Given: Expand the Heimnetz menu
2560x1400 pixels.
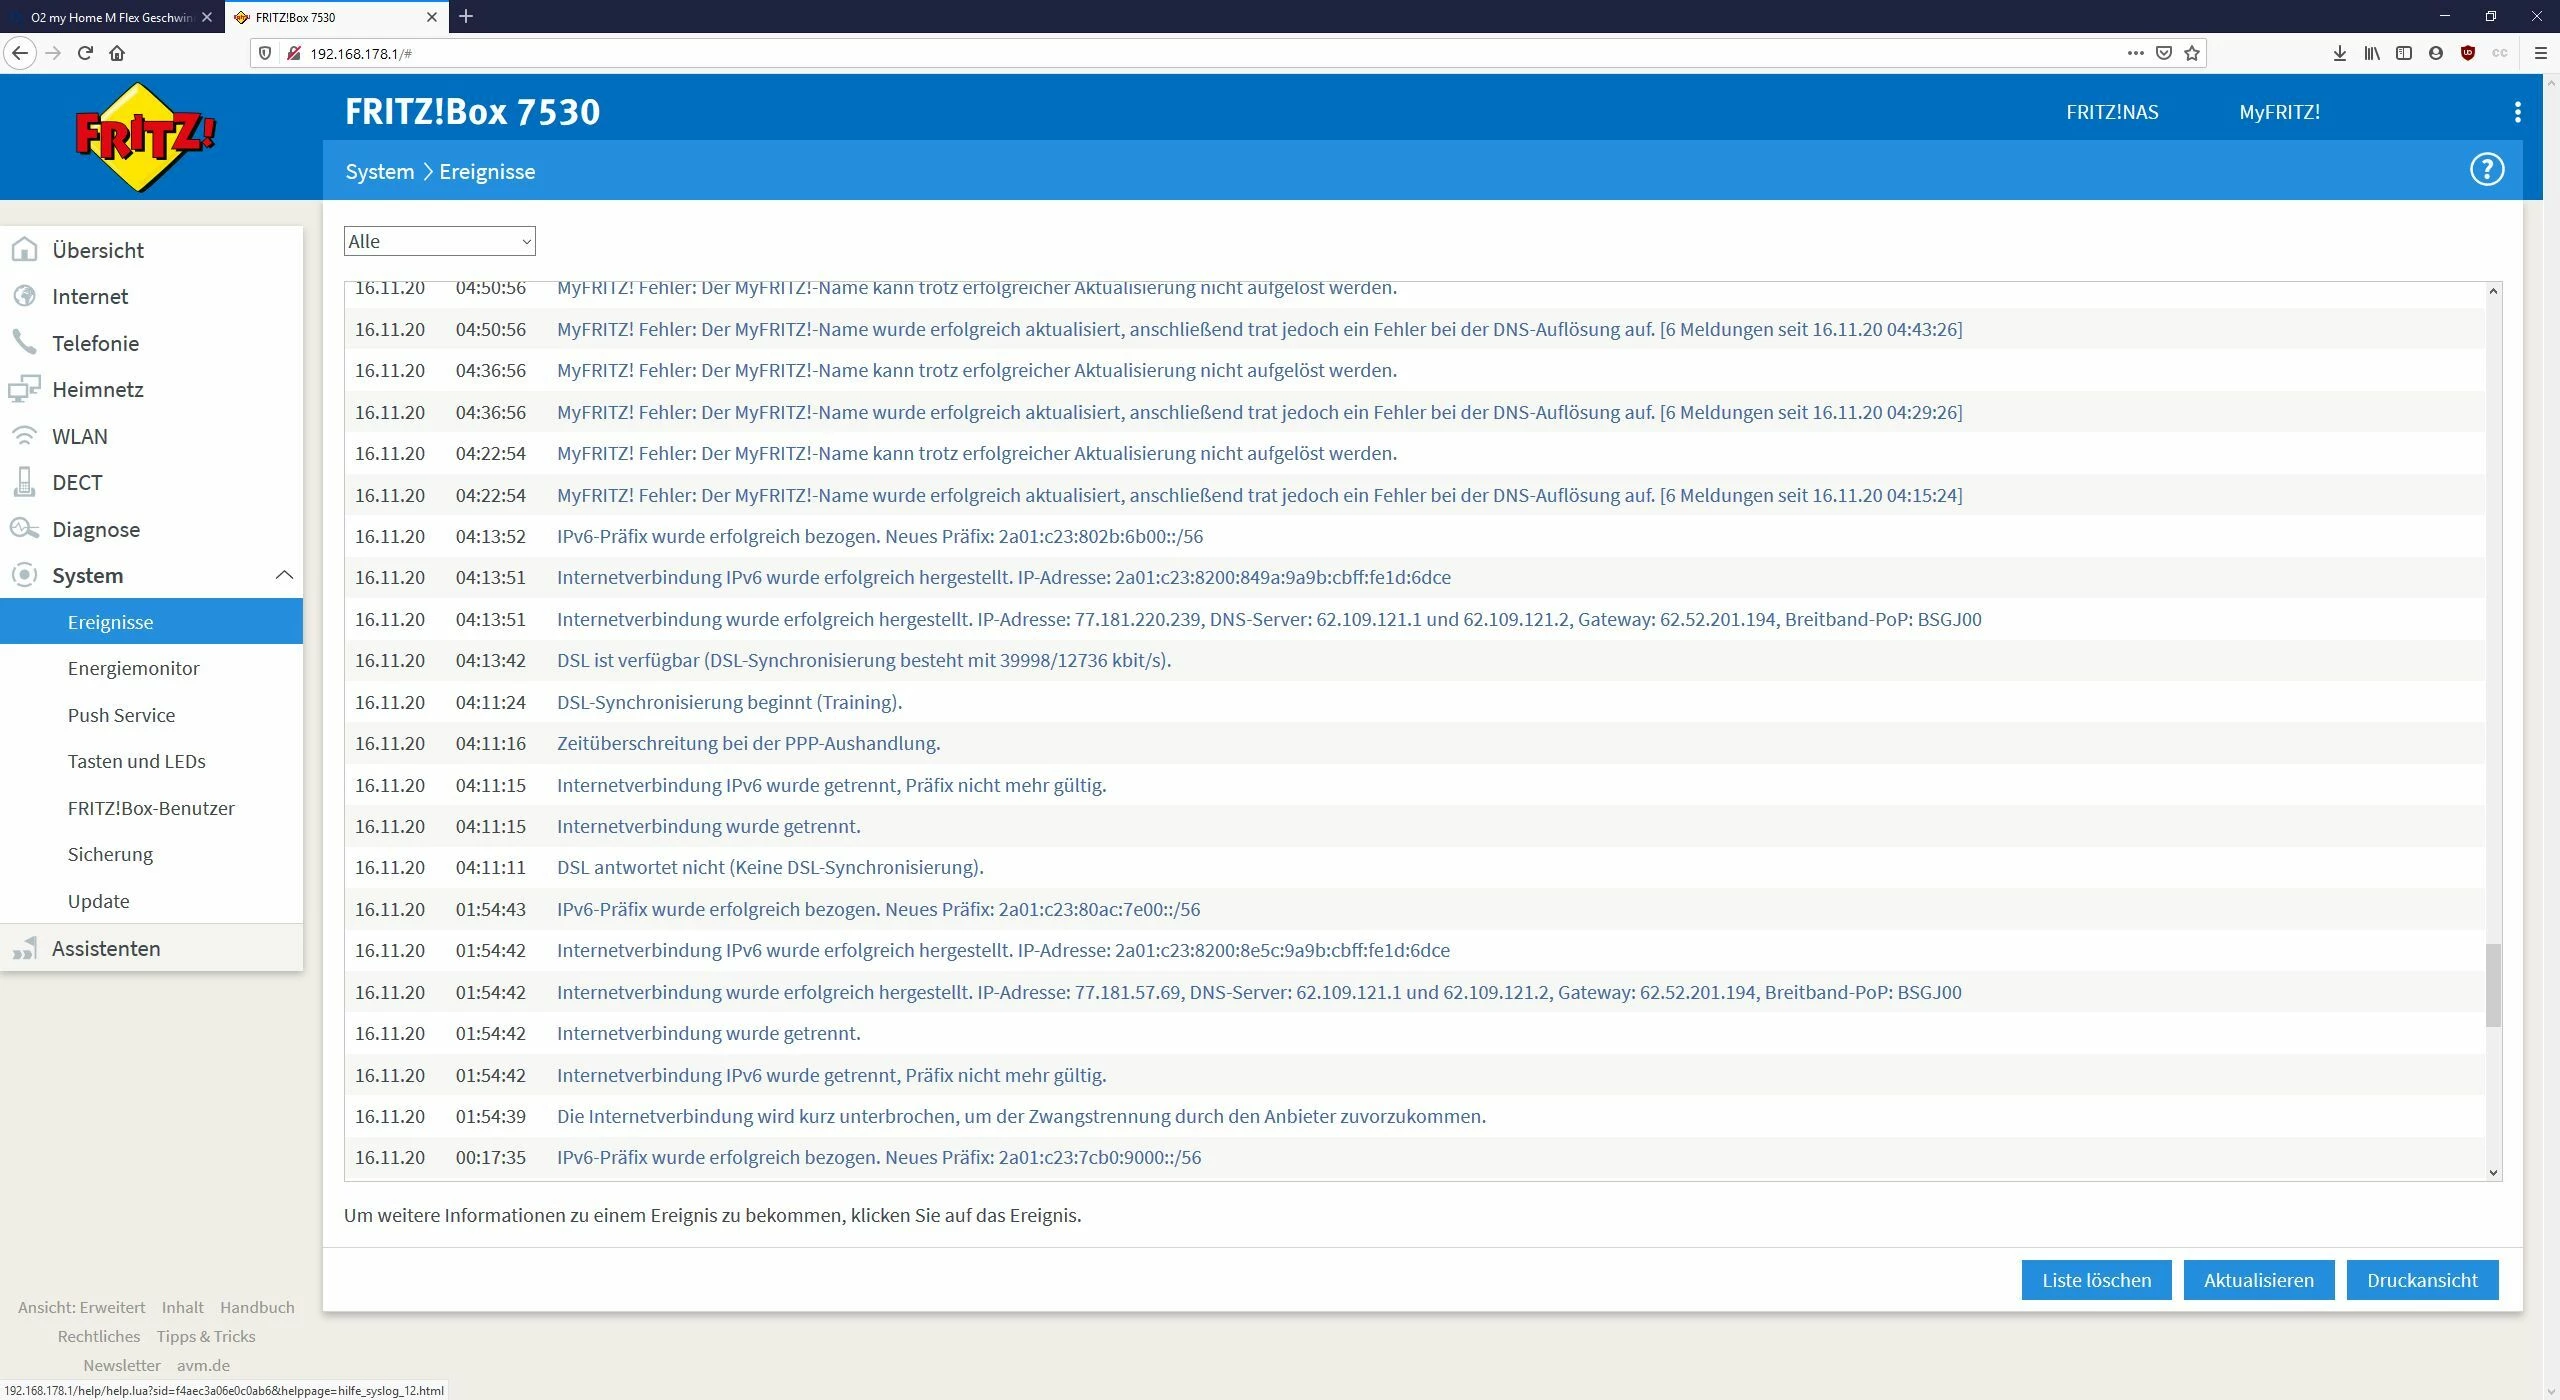Looking at the screenshot, I should (x=97, y=390).
